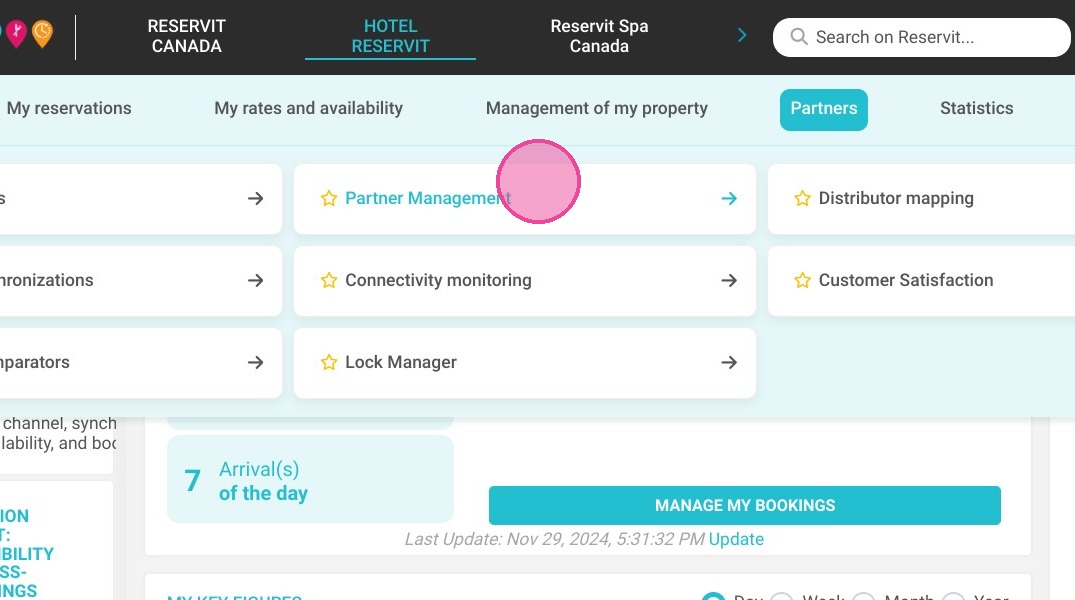
Task: Select the Partners menu
Action: tap(823, 109)
